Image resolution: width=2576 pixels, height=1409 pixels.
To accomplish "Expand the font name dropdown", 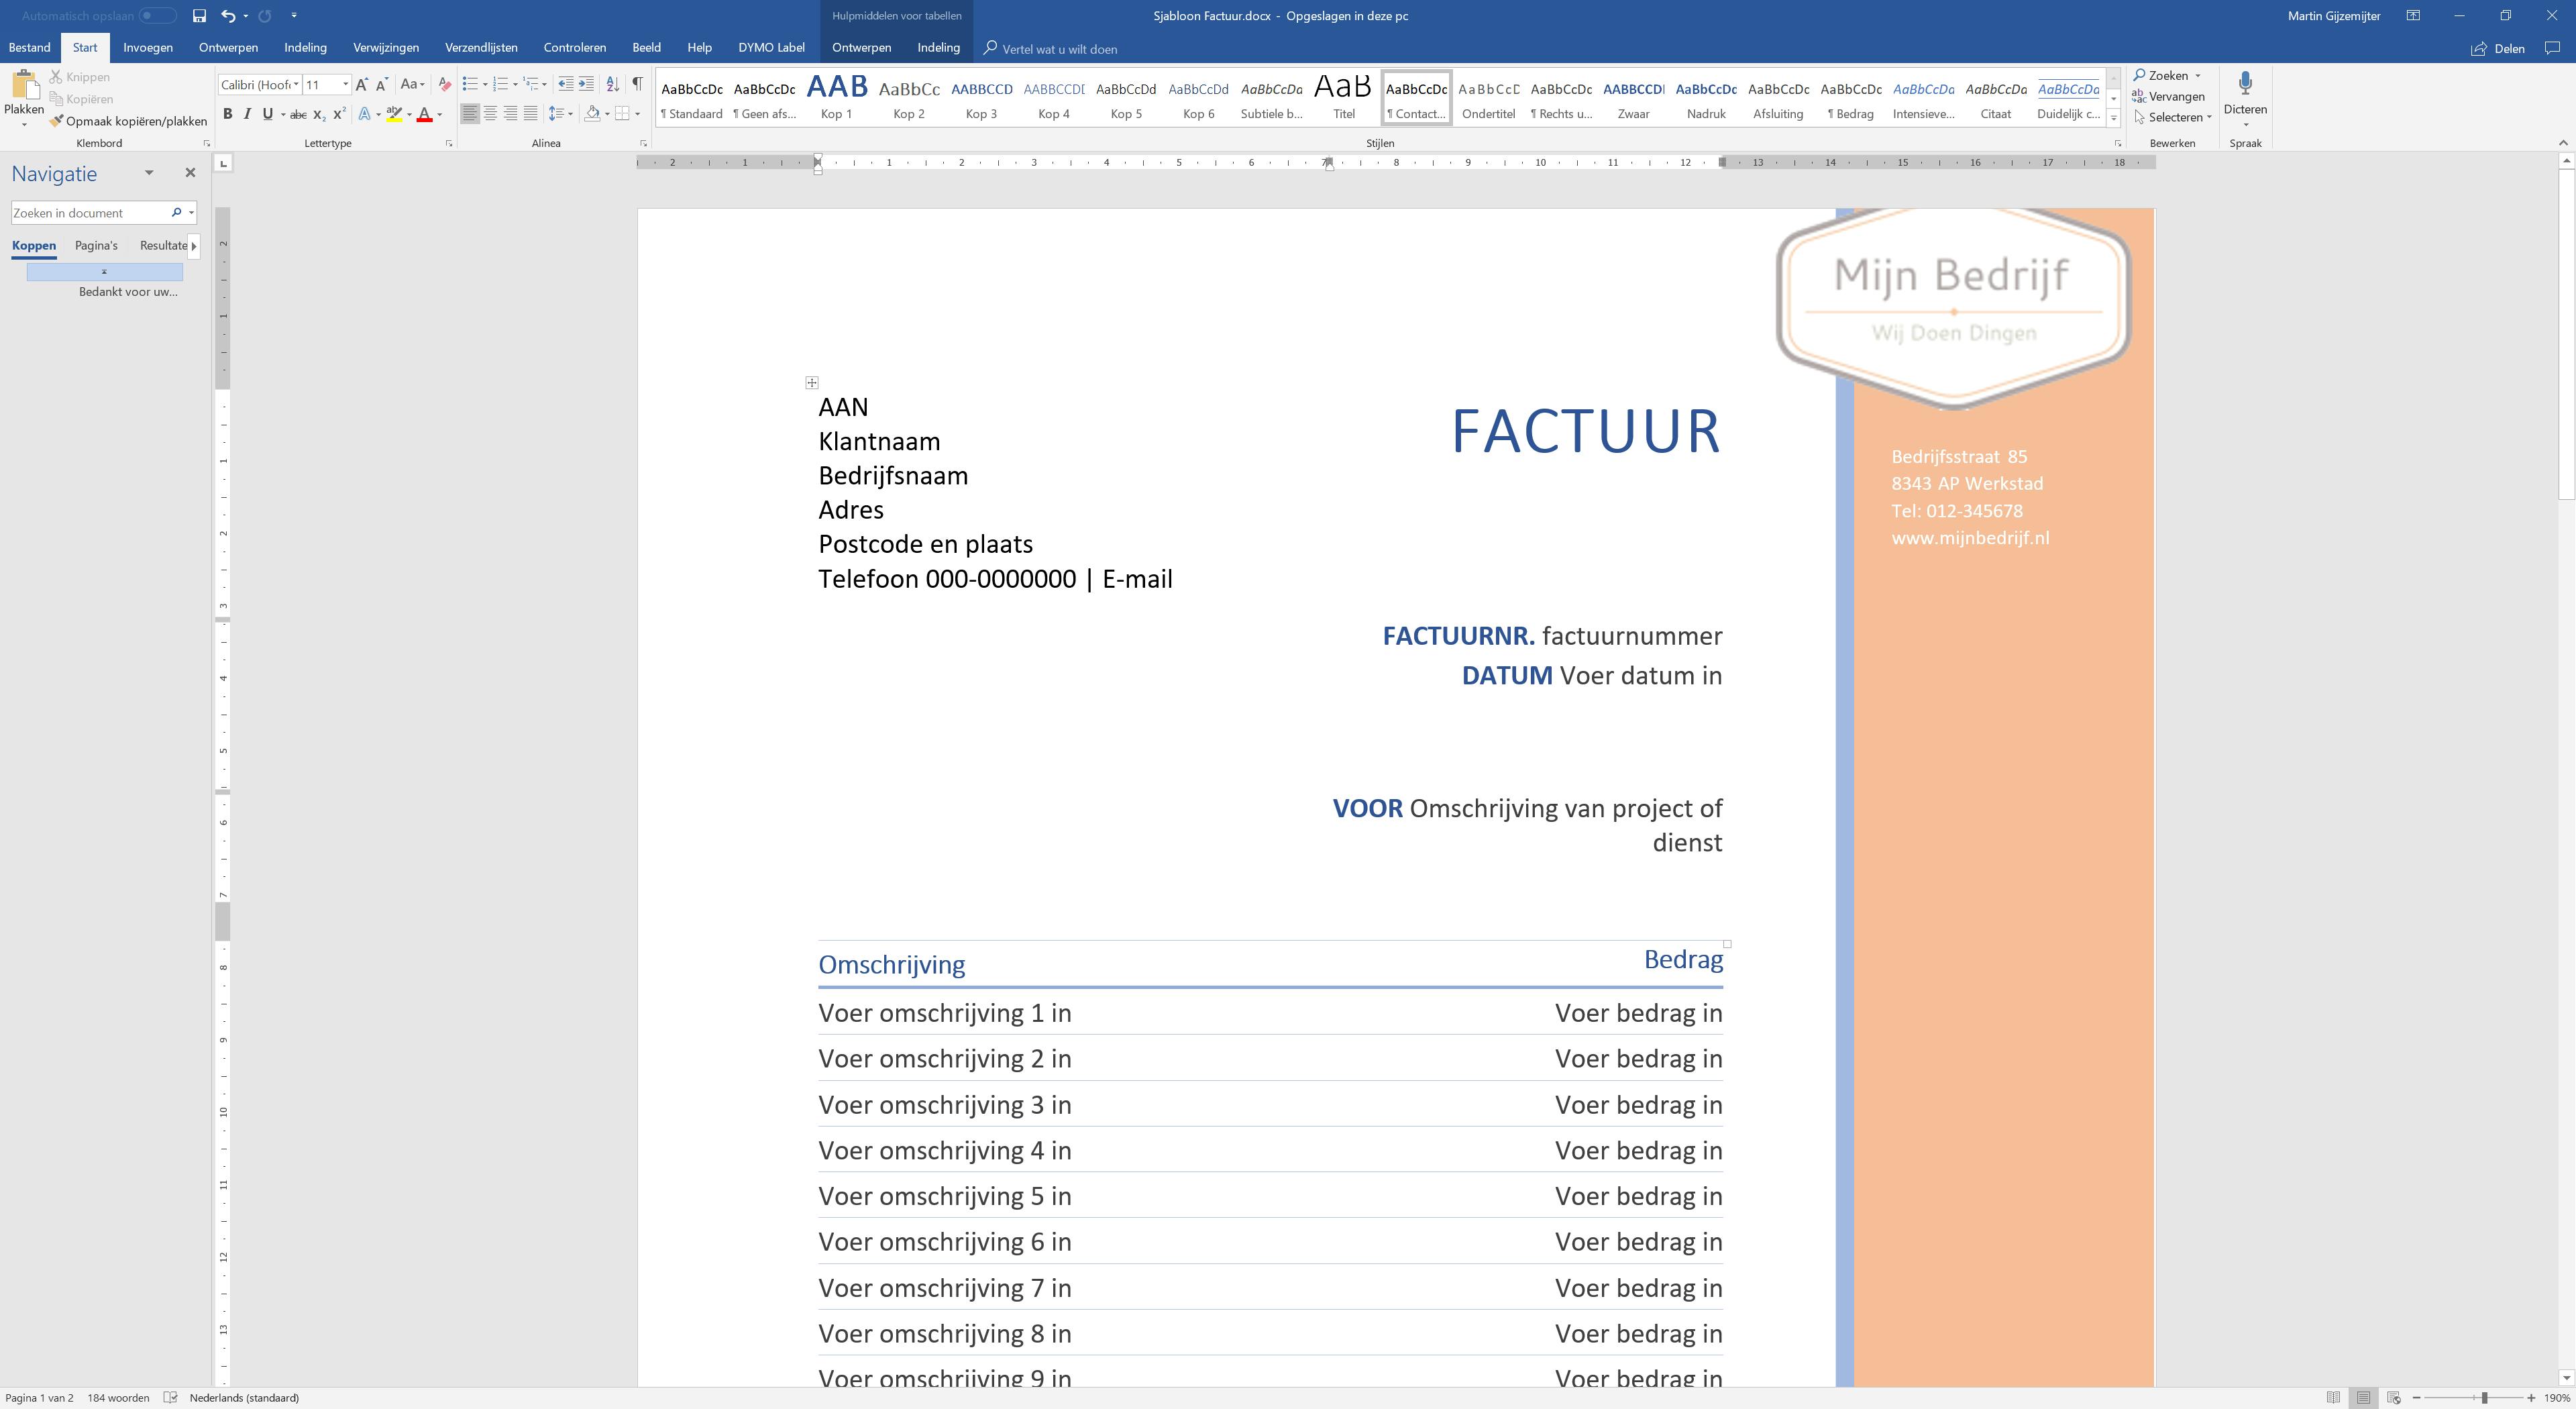I will (x=296, y=84).
